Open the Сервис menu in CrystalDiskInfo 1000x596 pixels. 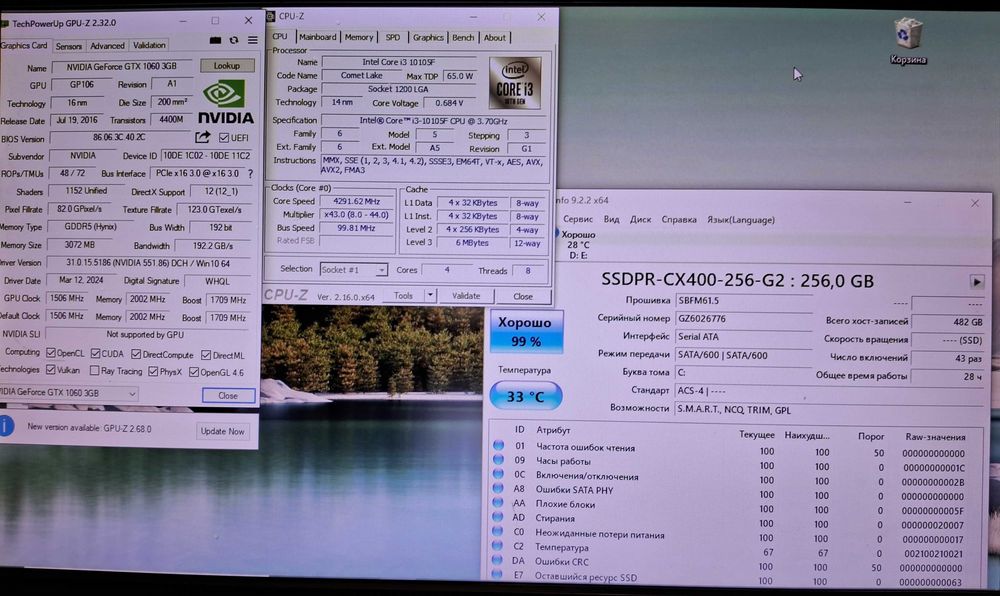click(x=578, y=219)
